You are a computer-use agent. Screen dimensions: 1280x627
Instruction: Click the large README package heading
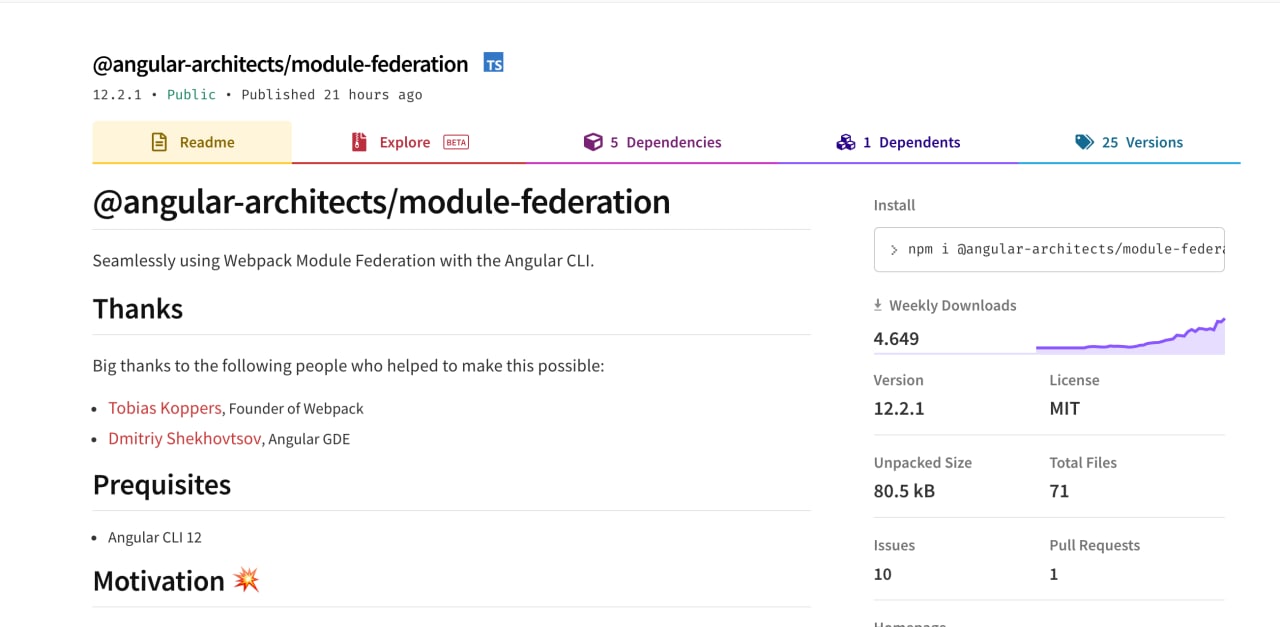(x=381, y=201)
